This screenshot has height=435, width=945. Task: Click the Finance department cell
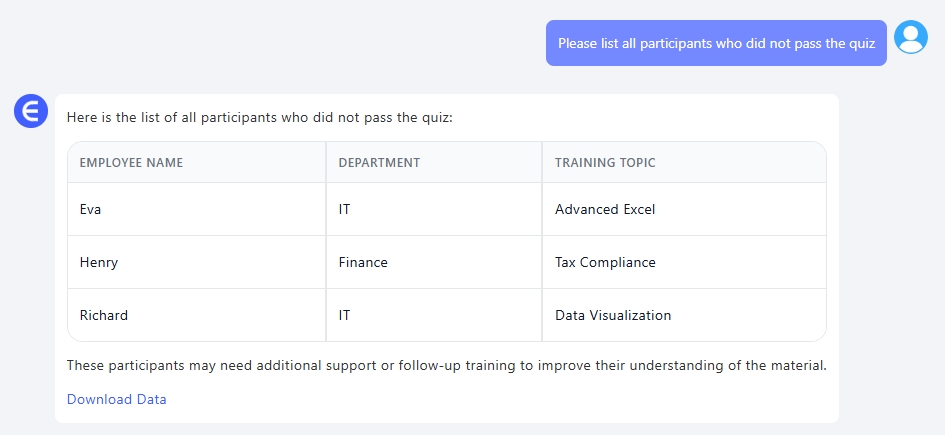[x=363, y=263]
